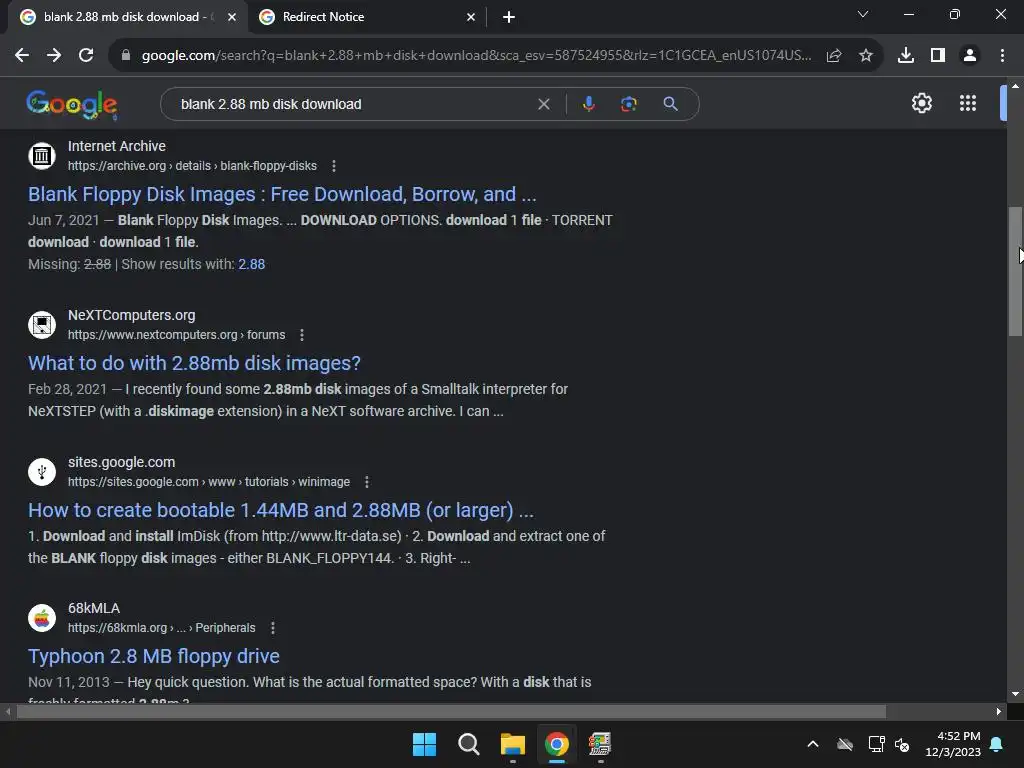Open How to create bootable 1.44MB result
This screenshot has width=1024, height=768.
[281, 510]
